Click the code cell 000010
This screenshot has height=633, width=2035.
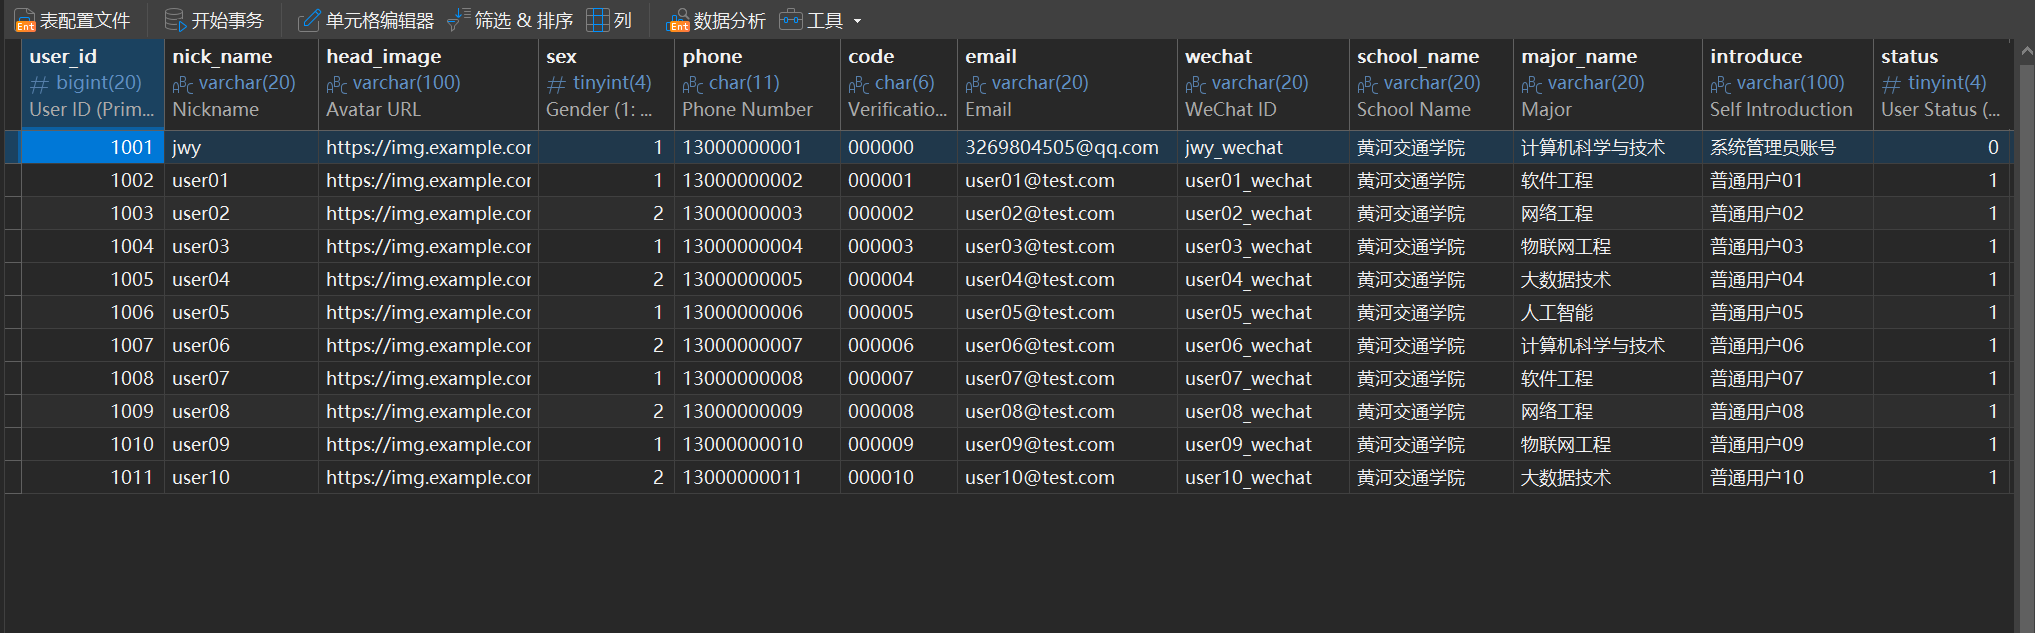click(899, 477)
